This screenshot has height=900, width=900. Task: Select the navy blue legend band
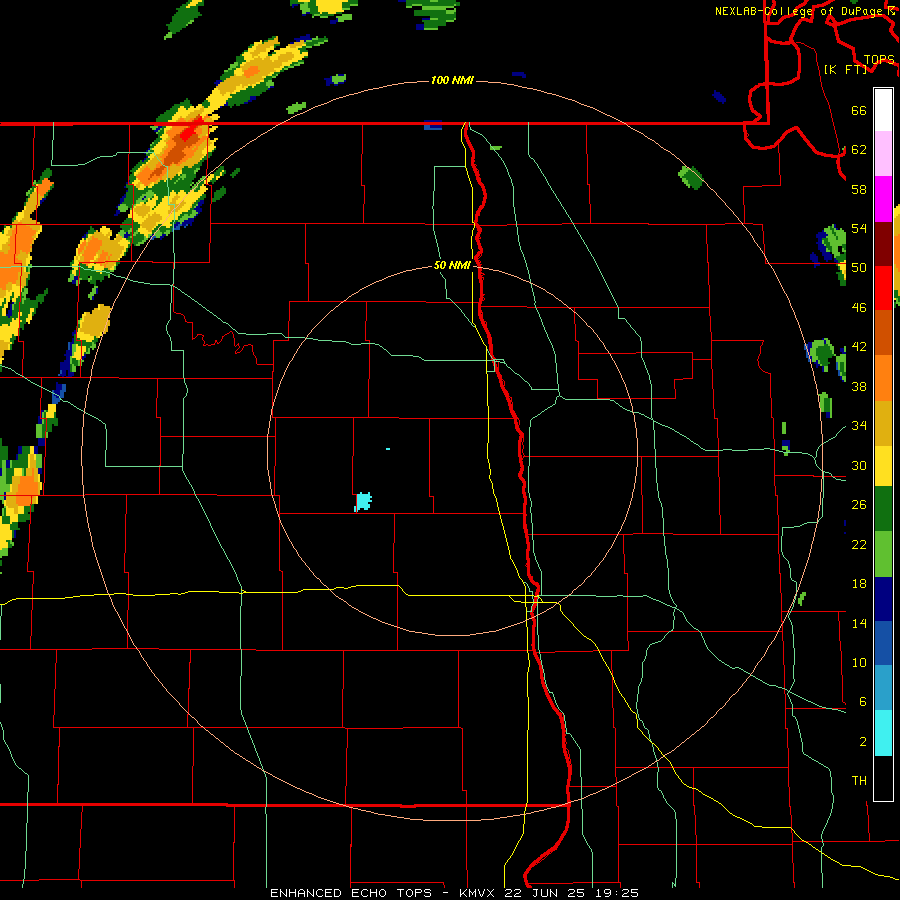pyautogui.click(x=883, y=599)
